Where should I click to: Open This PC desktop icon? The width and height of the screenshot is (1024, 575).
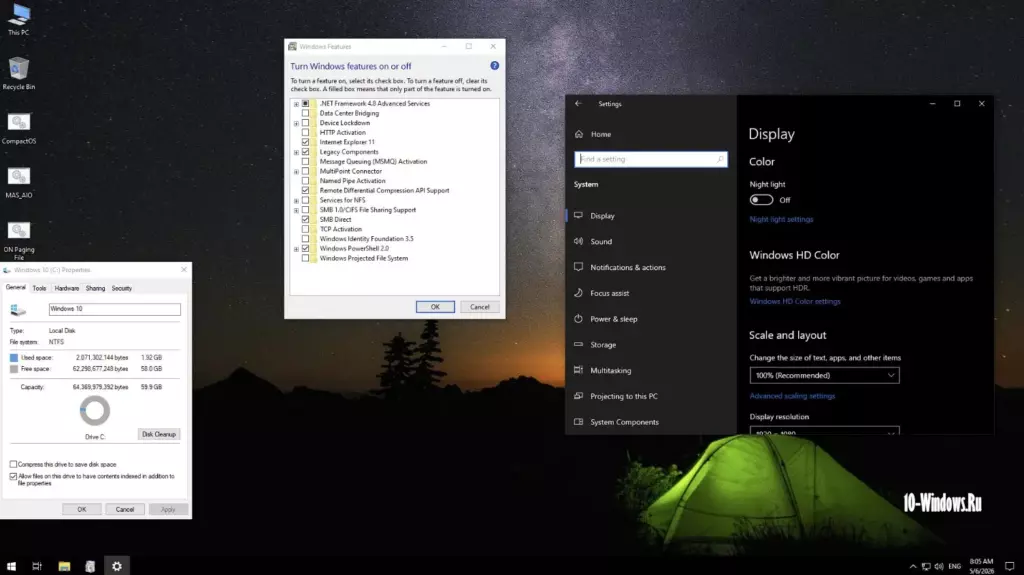(18, 19)
